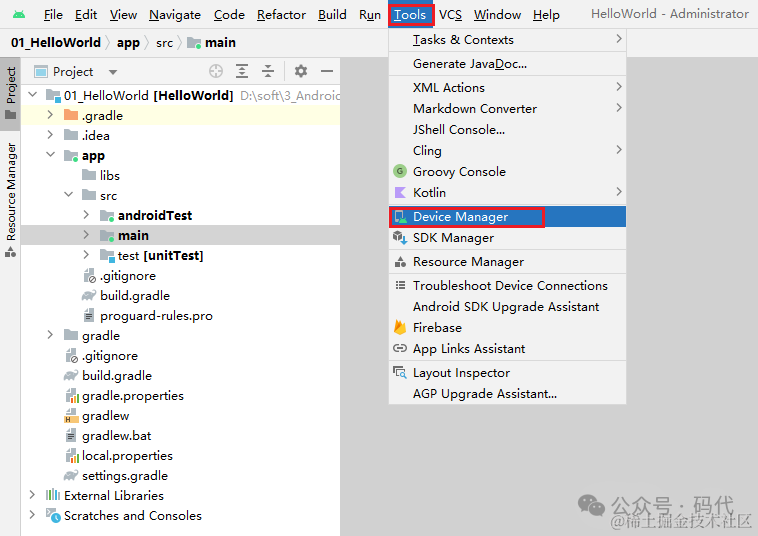Click the App Links Assistant link icon
The height and width of the screenshot is (536, 758).
400,348
